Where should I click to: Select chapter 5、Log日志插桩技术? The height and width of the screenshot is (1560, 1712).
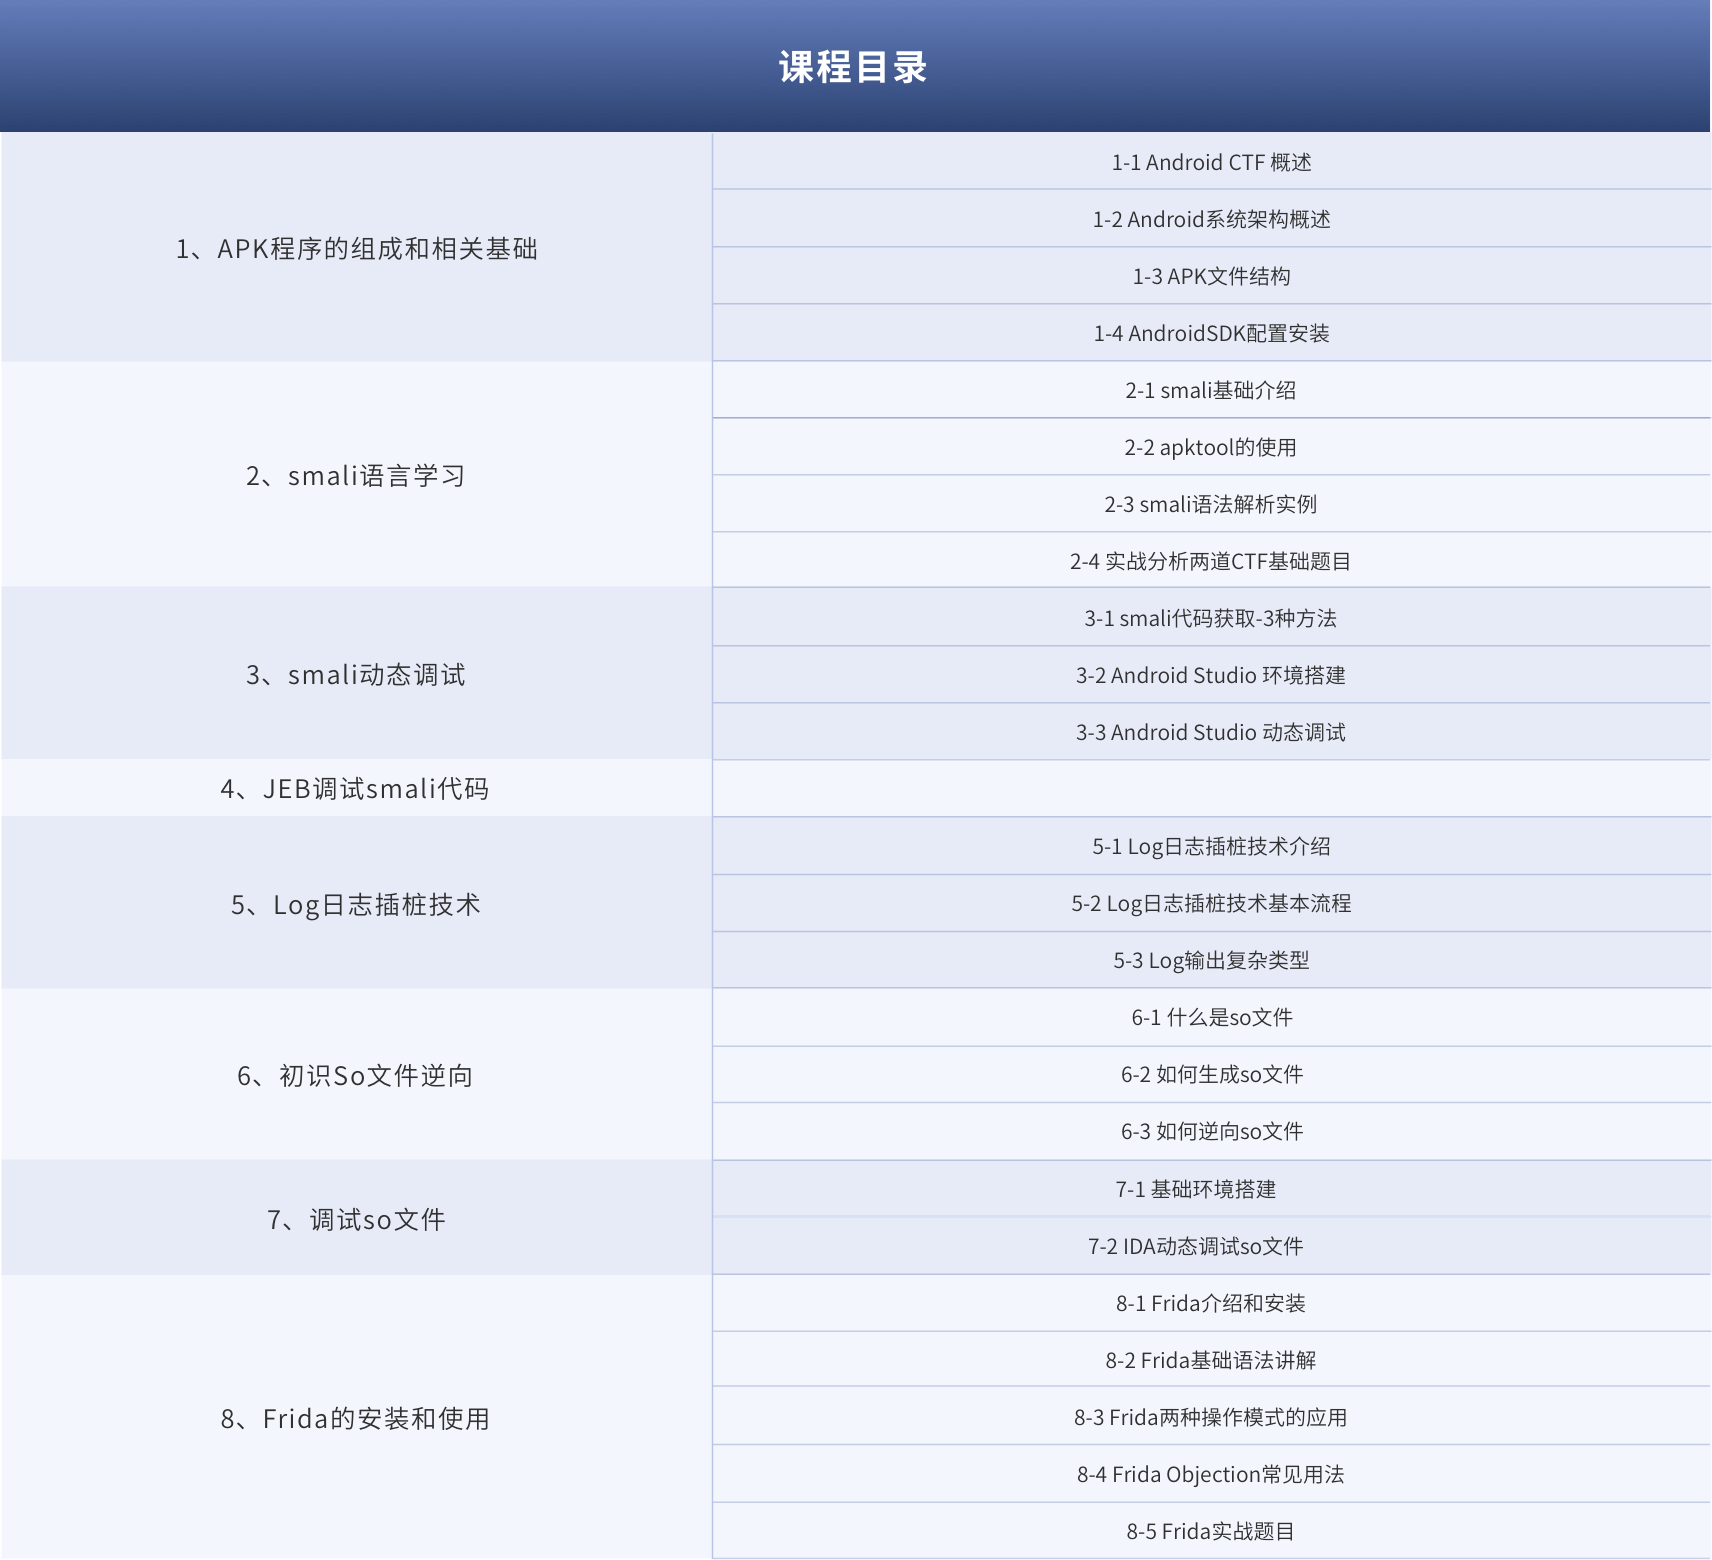point(356,905)
